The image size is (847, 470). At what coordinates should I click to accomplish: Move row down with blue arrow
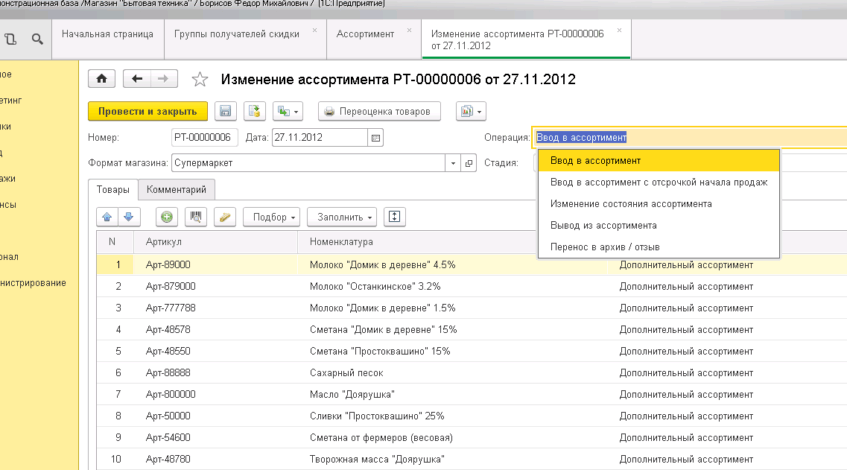point(127,216)
